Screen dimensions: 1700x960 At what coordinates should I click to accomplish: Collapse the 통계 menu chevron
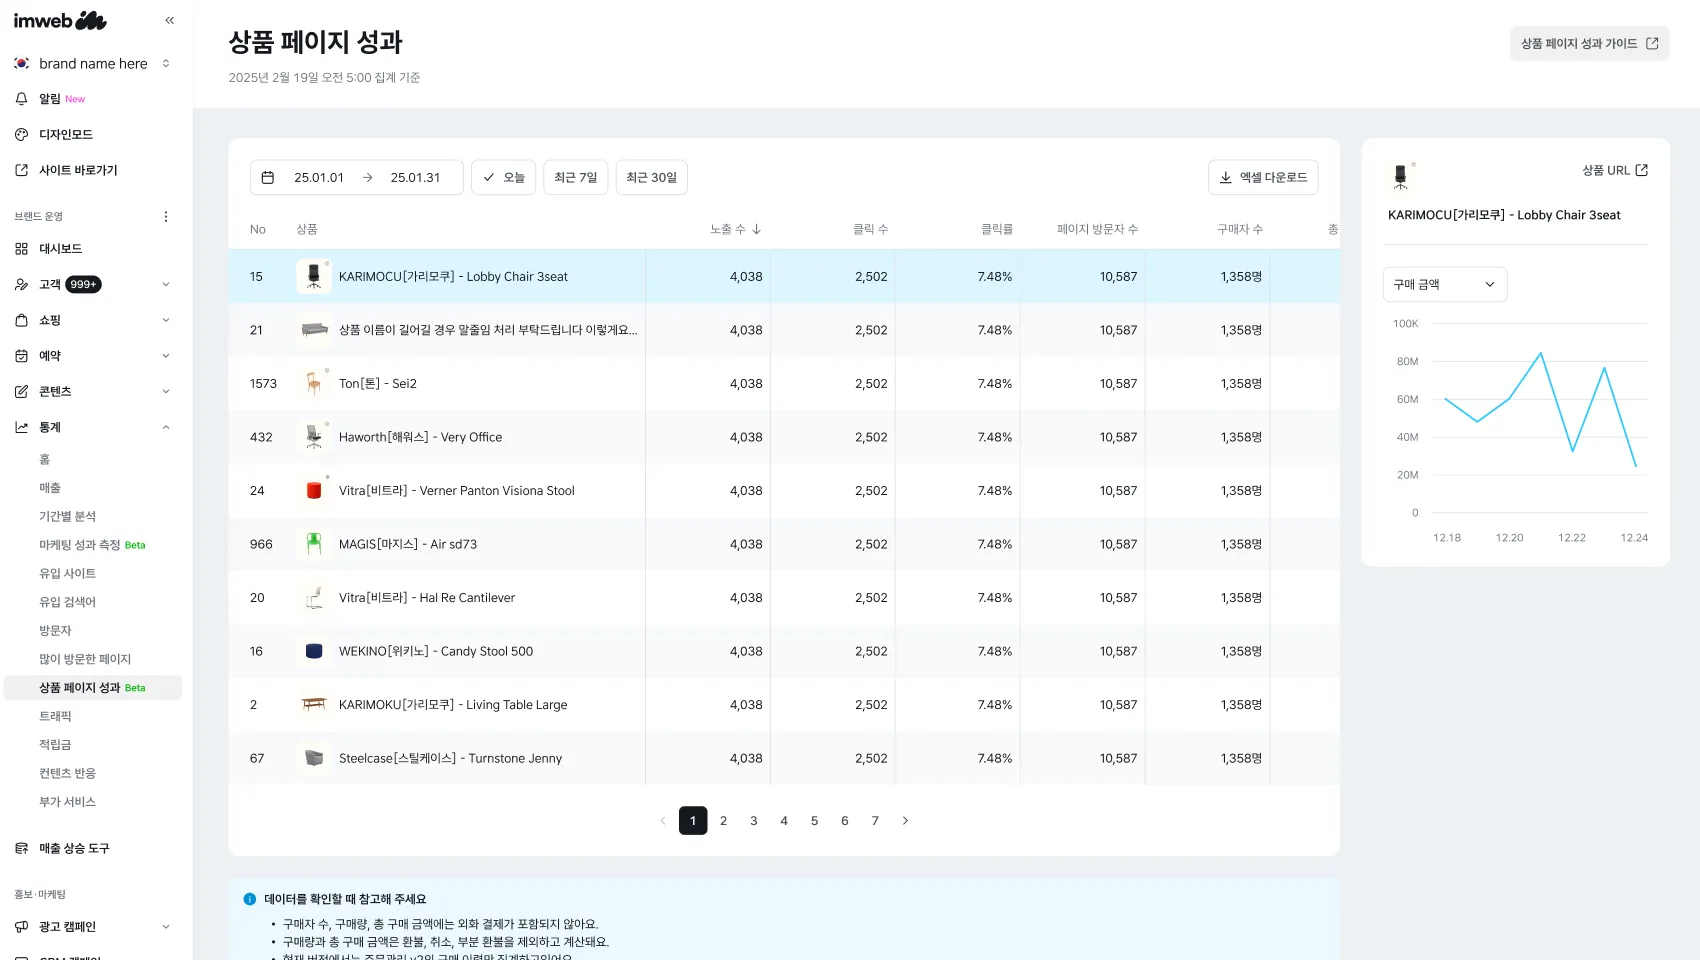(166, 427)
